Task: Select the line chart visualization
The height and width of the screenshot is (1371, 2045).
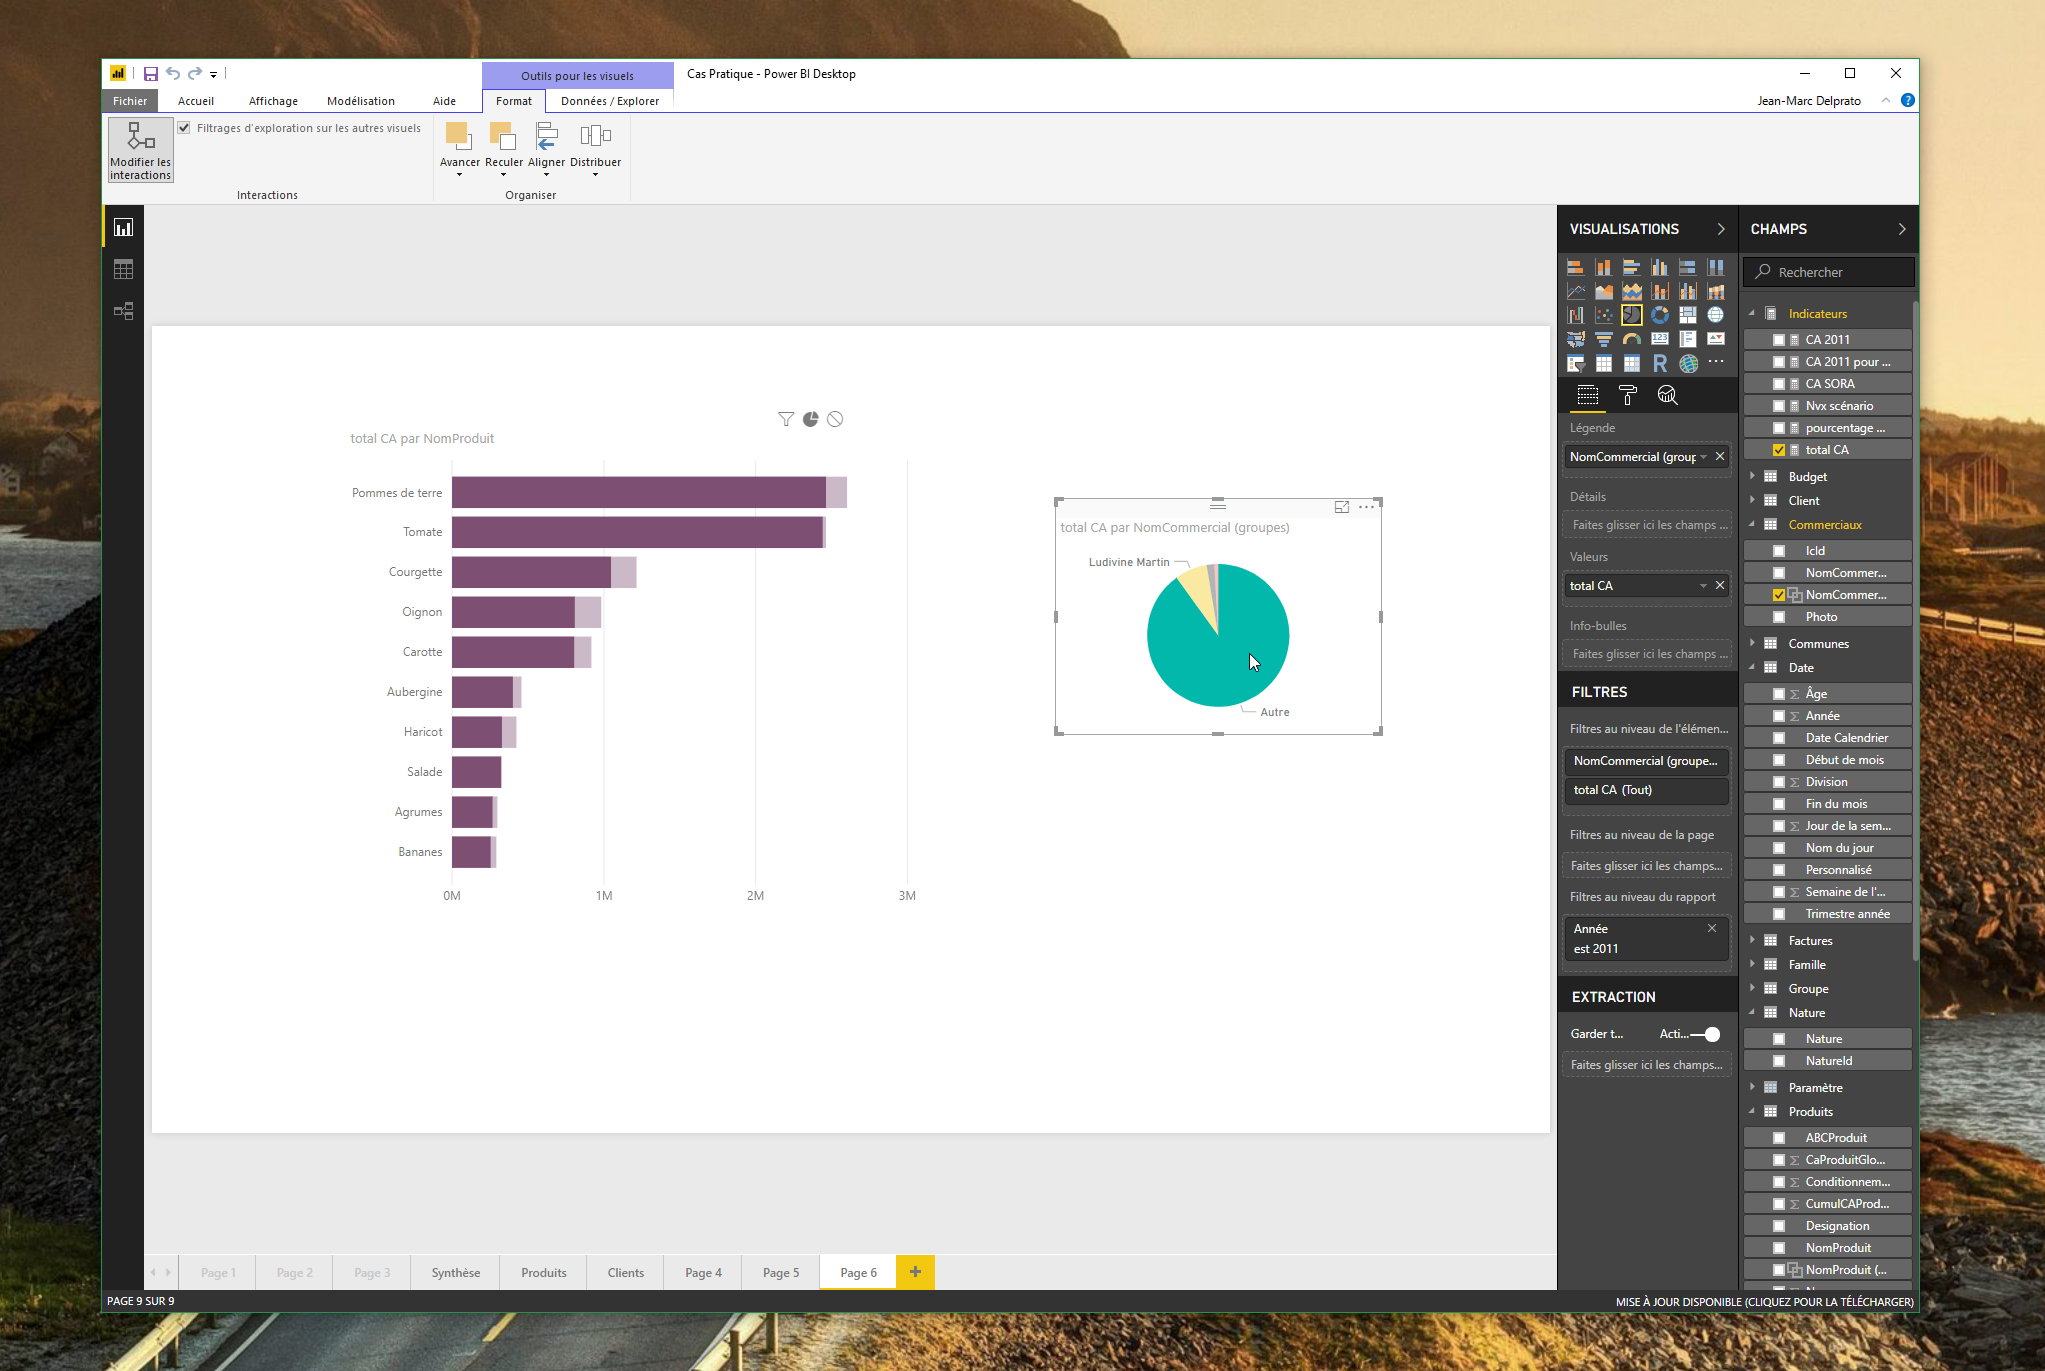Action: (x=1575, y=291)
